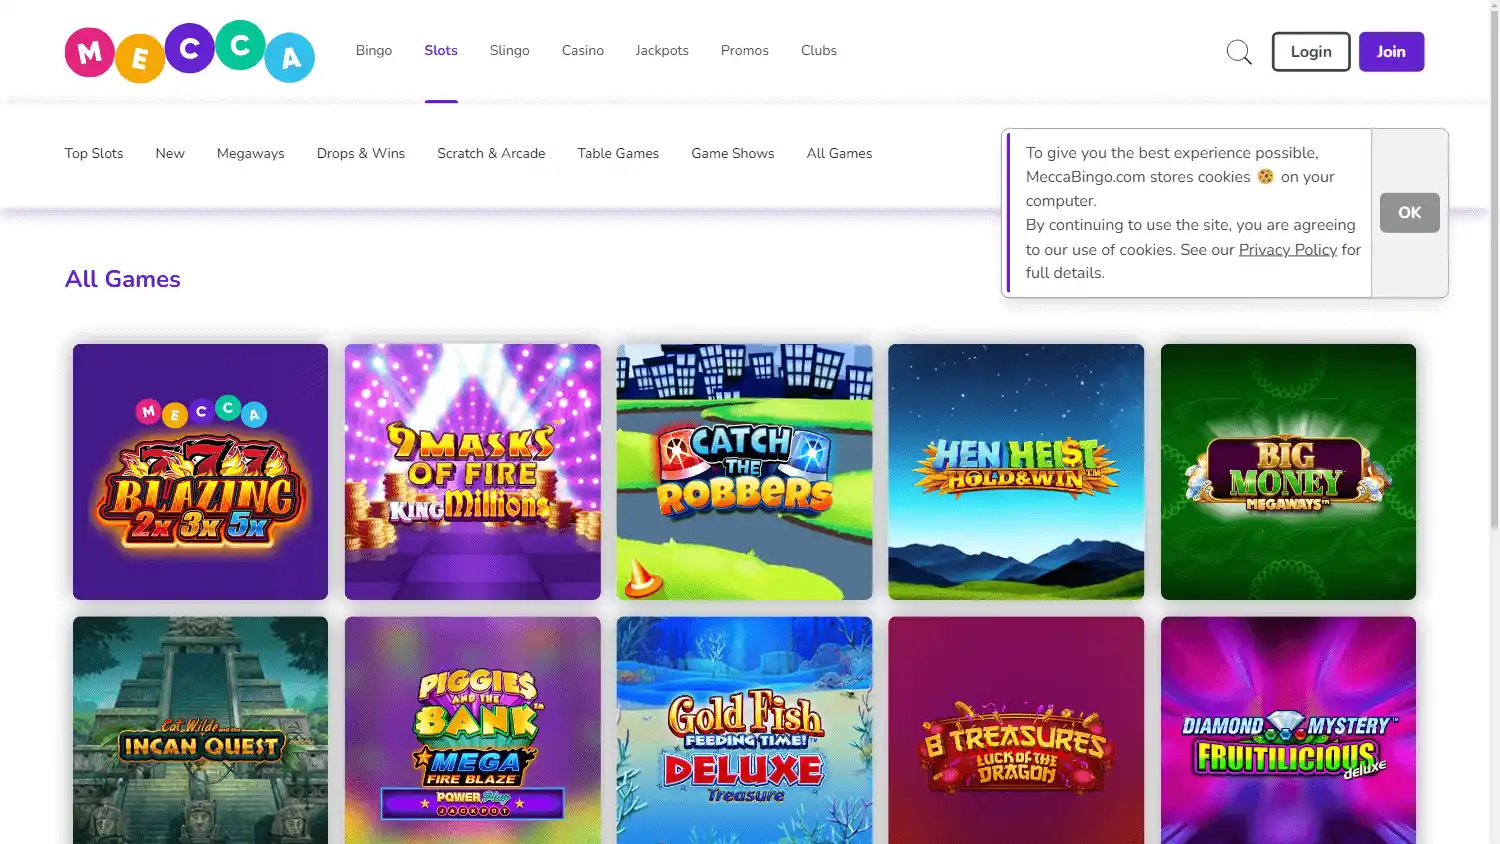
Task: Open the Blazing 777 2x 3x 5x game
Action: point(200,472)
